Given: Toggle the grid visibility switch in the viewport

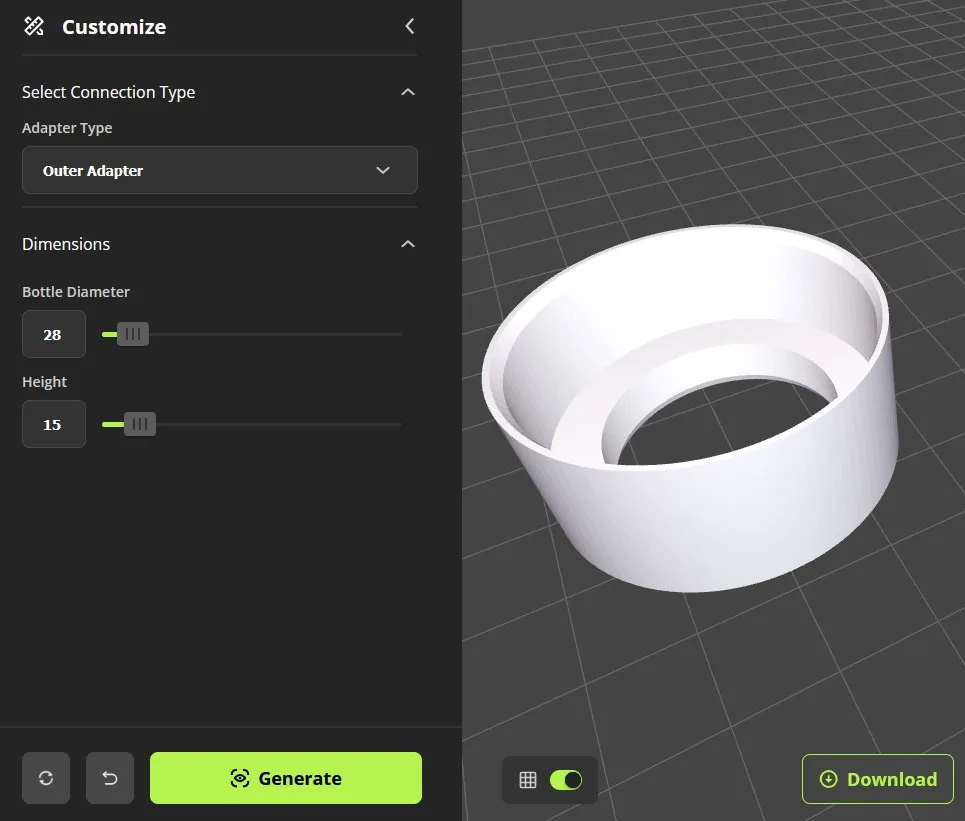Looking at the screenshot, I should [566, 778].
